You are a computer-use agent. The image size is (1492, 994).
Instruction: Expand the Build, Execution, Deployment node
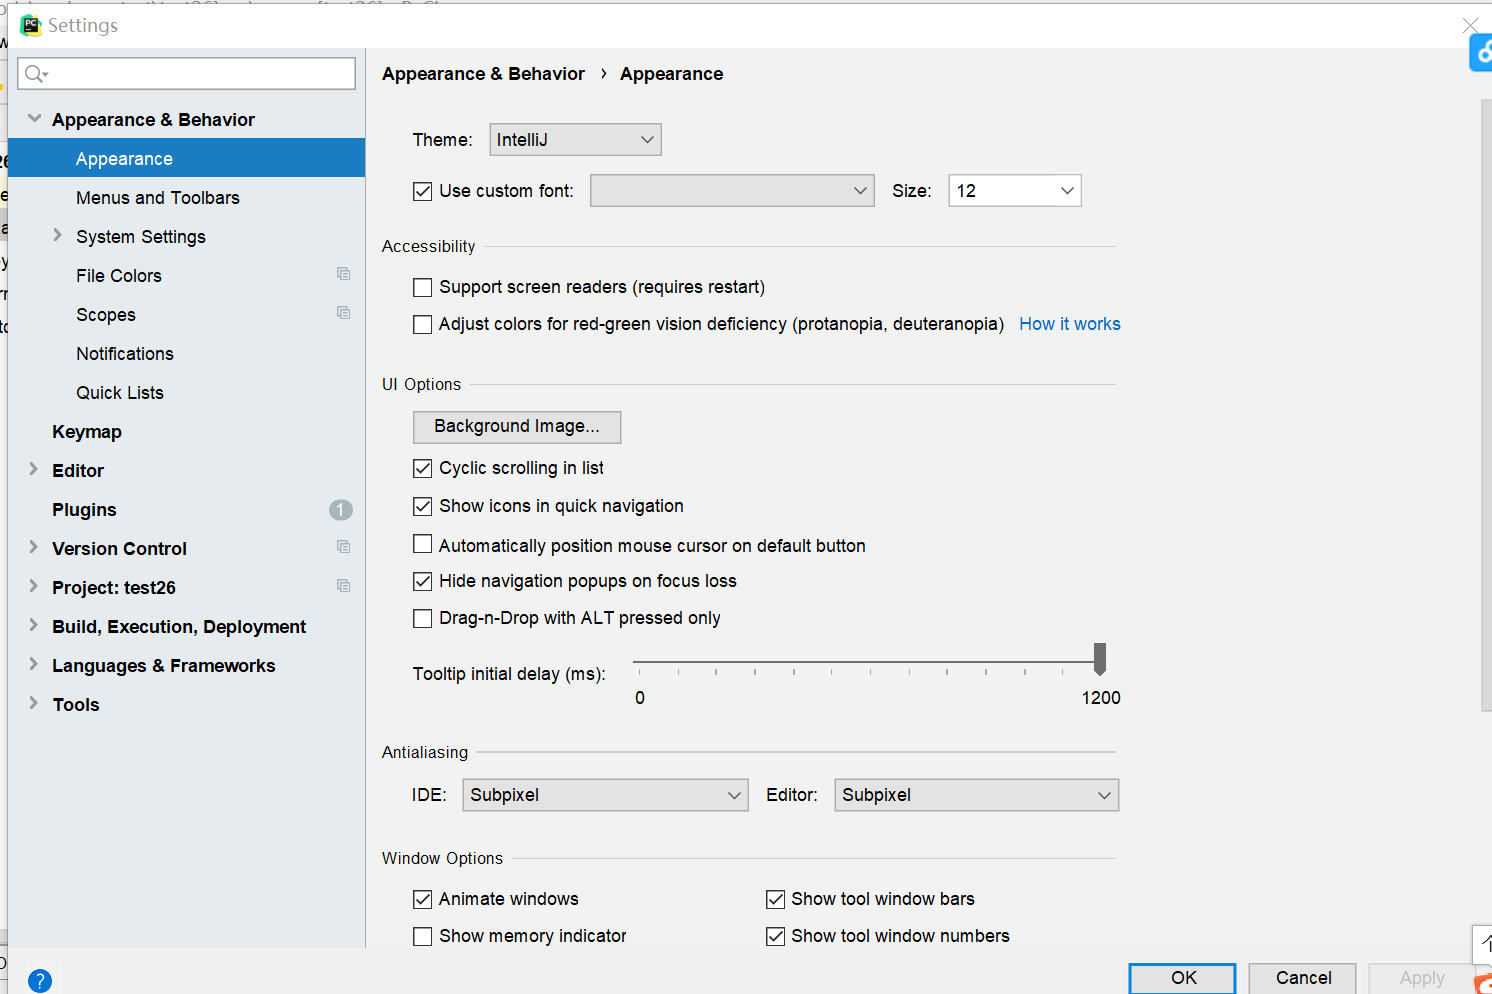tap(33, 625)
